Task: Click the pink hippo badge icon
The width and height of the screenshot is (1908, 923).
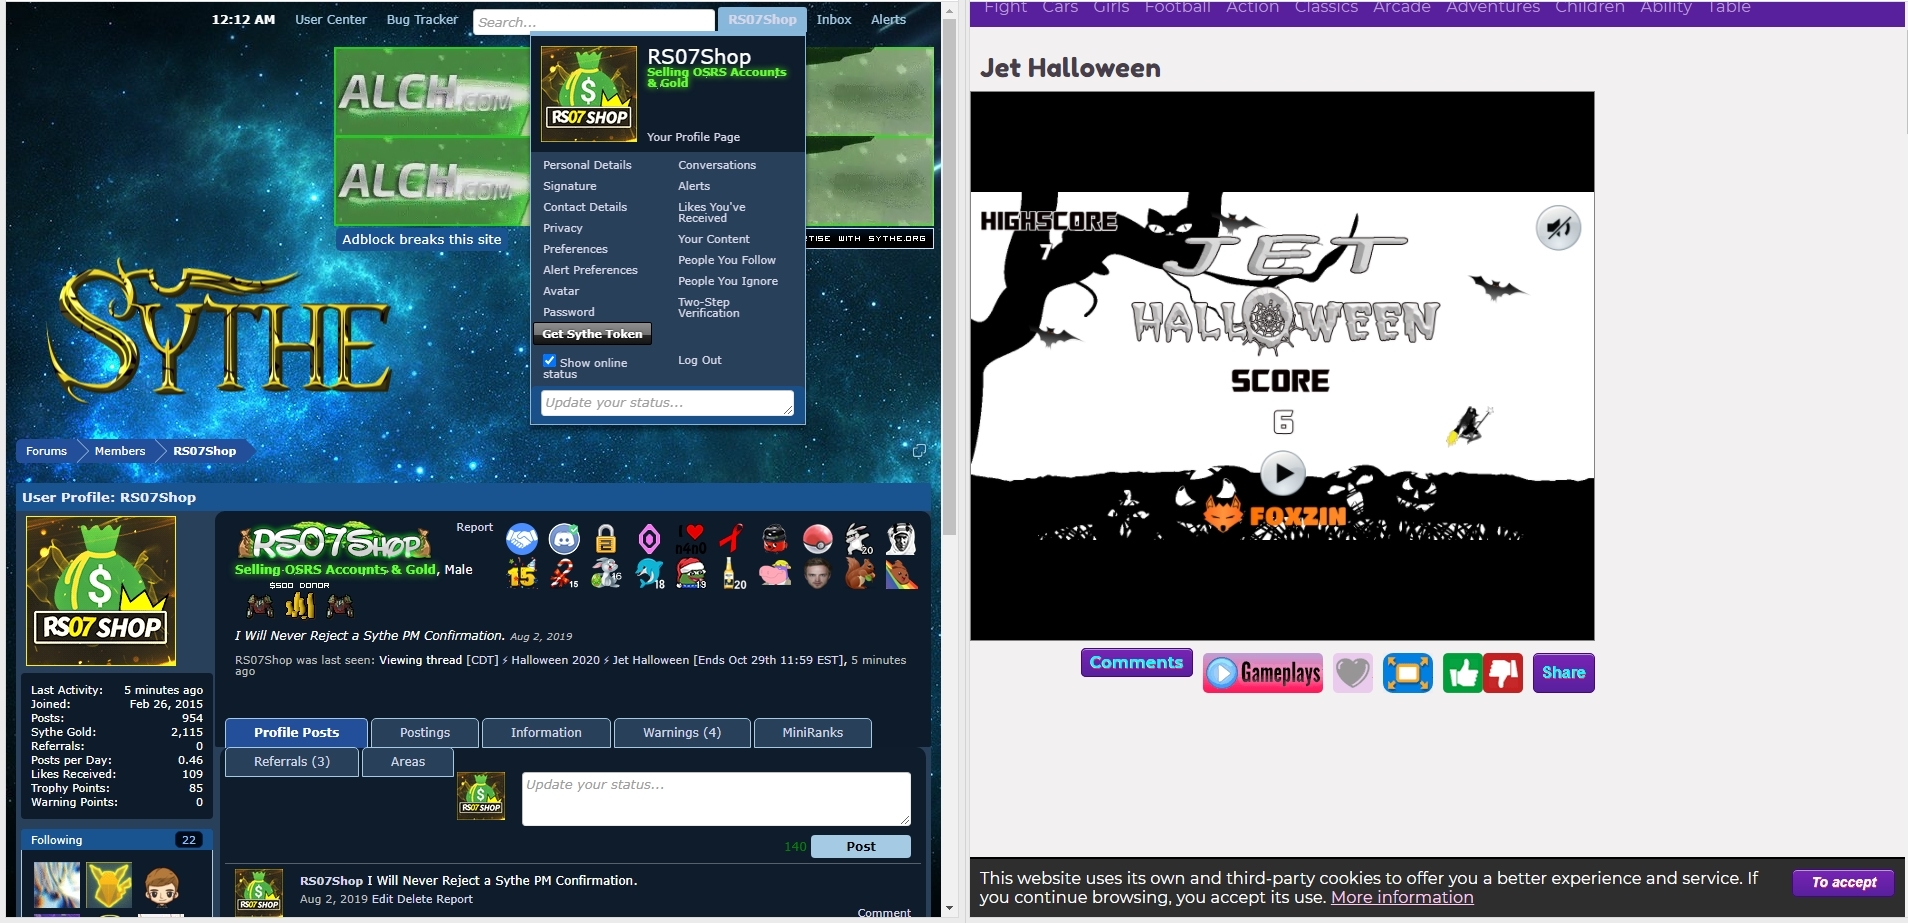Action: 775,573
